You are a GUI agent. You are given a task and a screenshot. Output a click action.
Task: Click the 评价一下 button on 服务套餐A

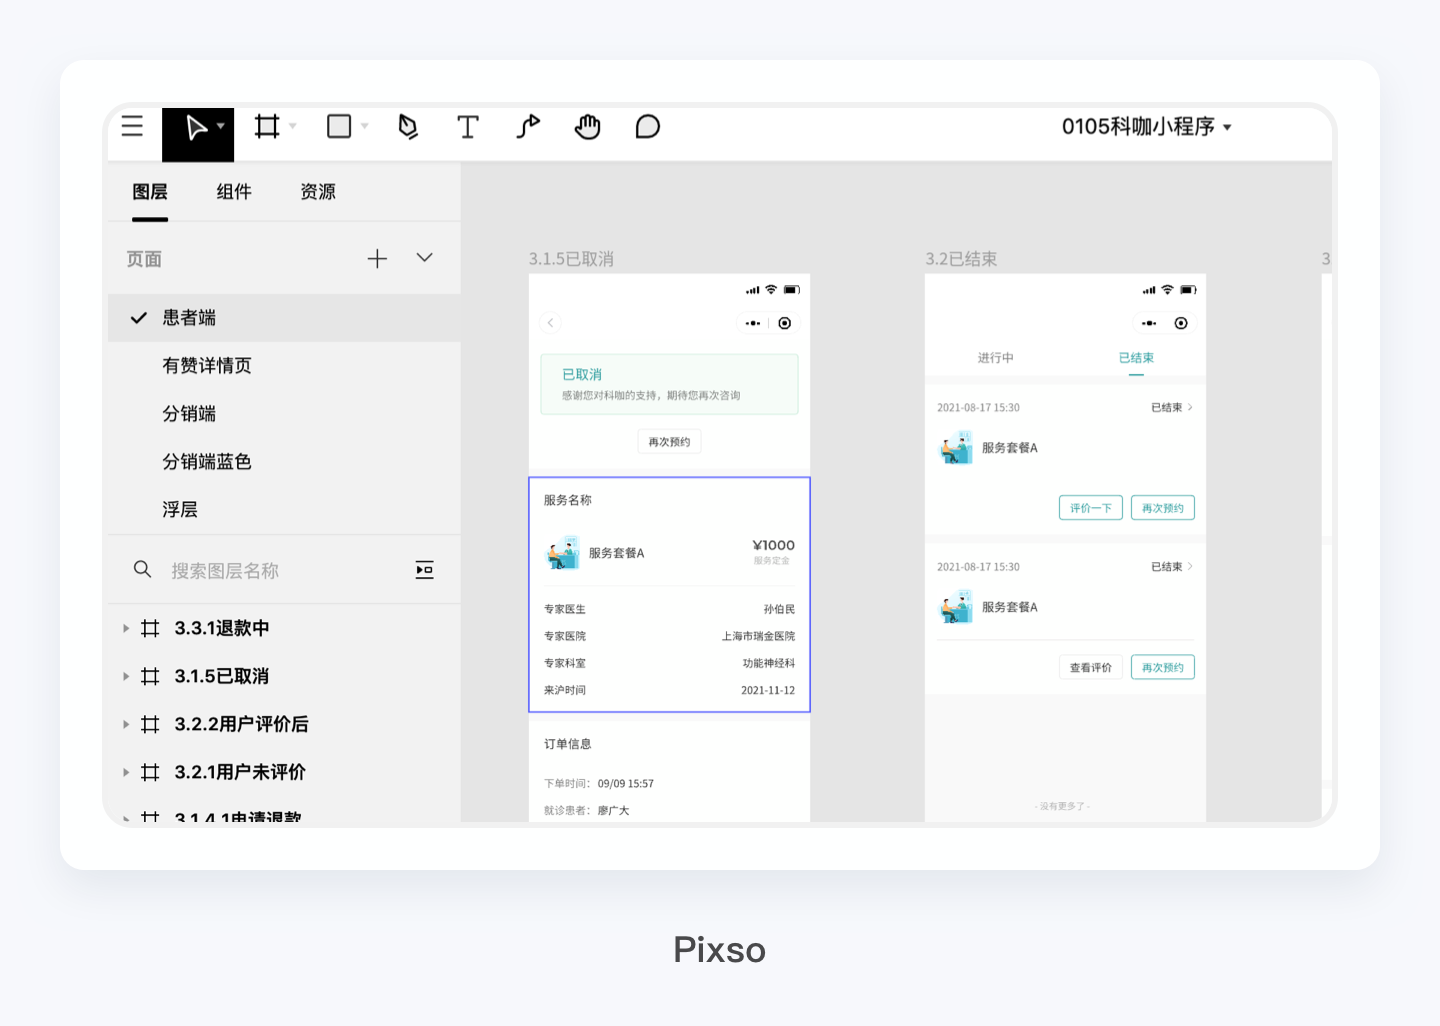pos(1090,507)
